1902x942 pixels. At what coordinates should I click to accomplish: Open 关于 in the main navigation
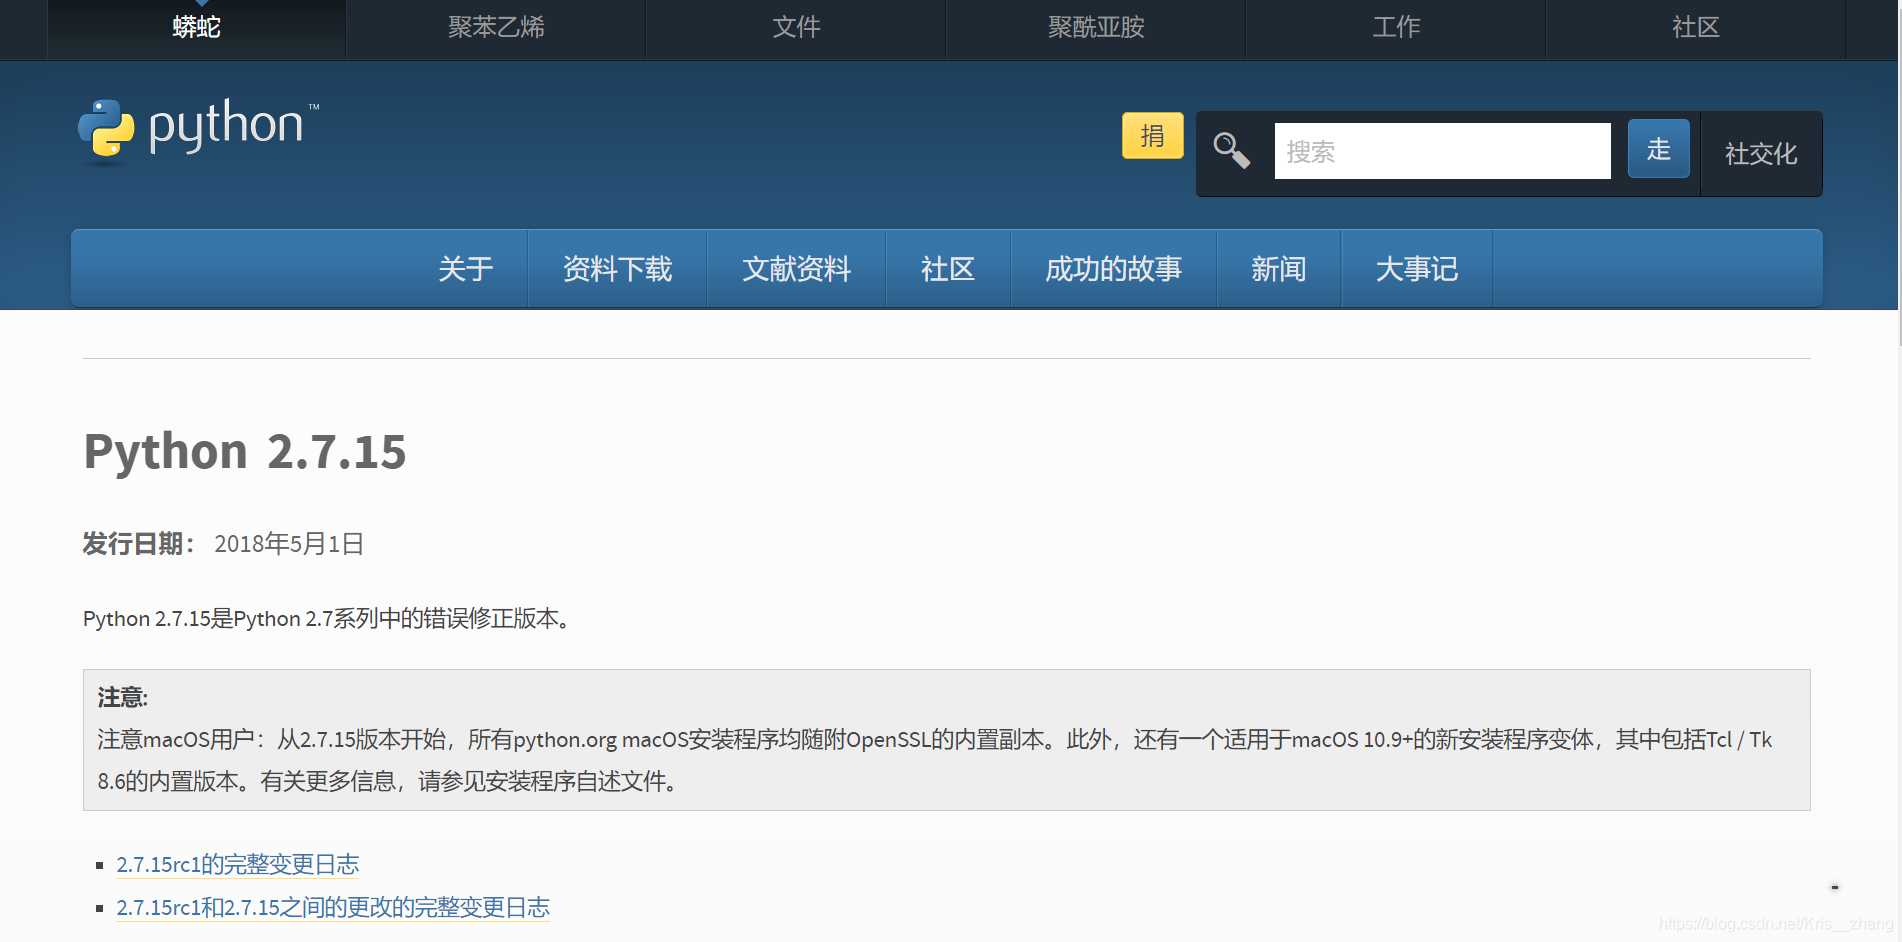click(466, 269)
